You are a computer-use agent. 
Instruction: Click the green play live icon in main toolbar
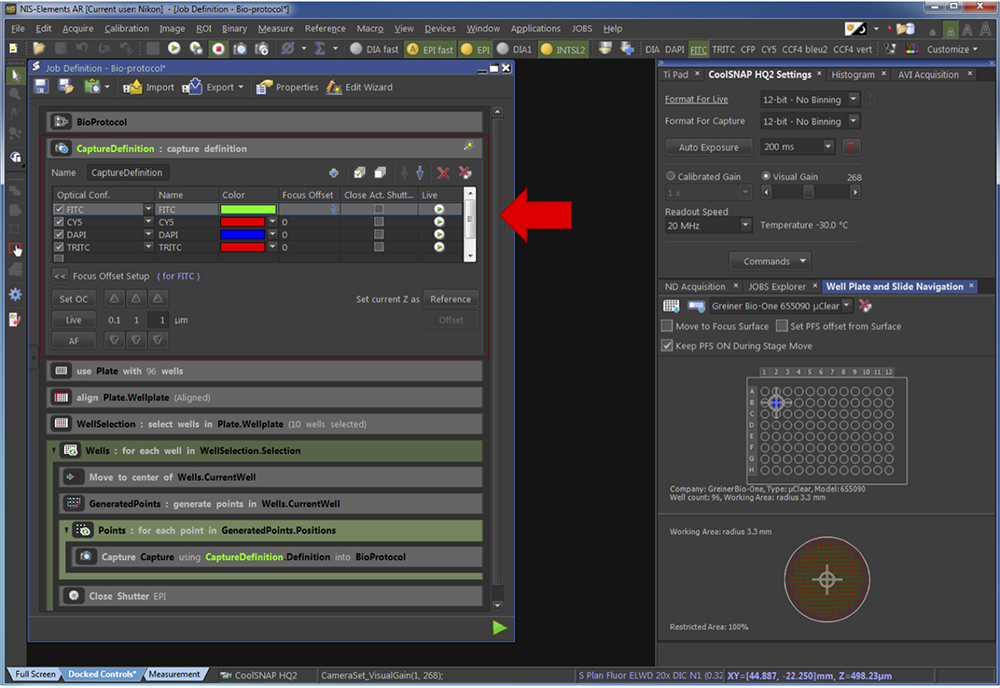point(174,48)
